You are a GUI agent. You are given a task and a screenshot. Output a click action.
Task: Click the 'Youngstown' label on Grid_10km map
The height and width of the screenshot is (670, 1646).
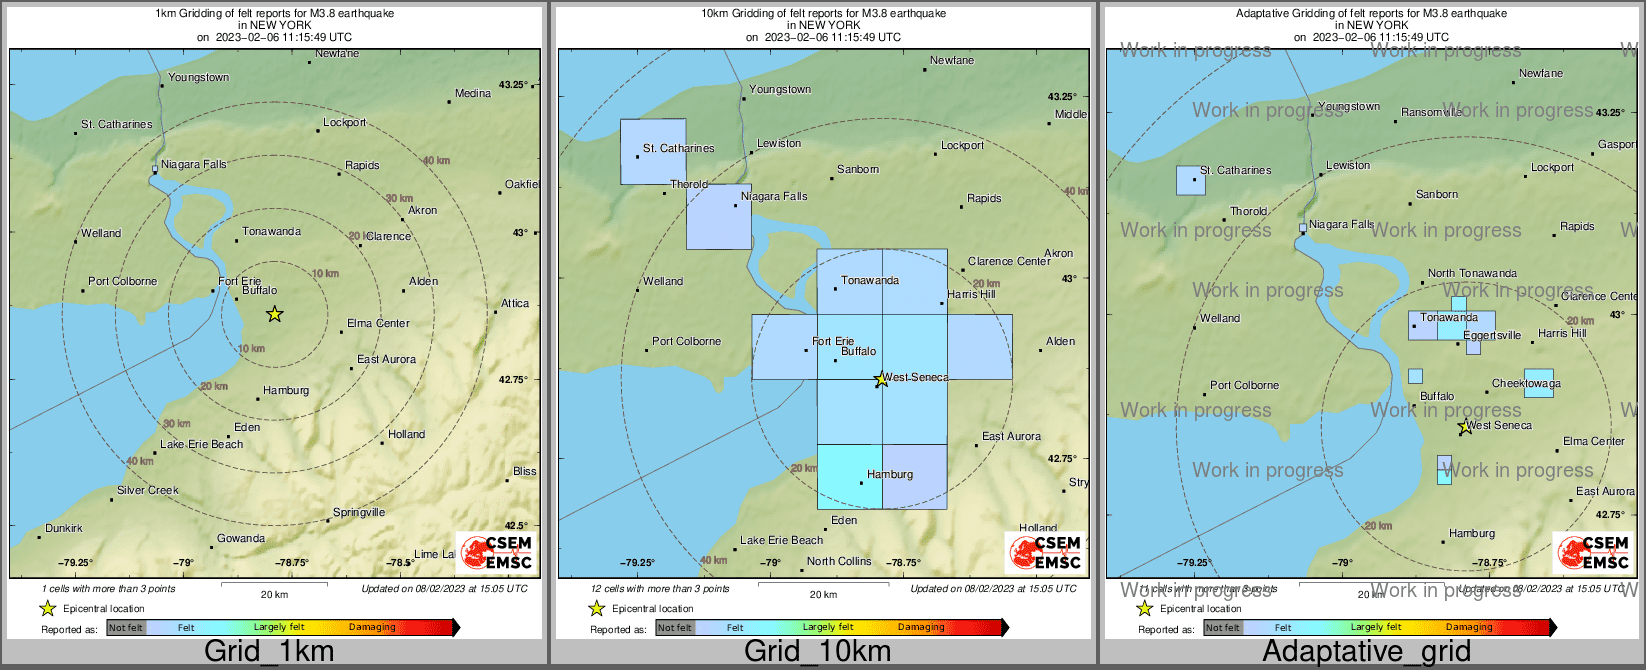780,89
